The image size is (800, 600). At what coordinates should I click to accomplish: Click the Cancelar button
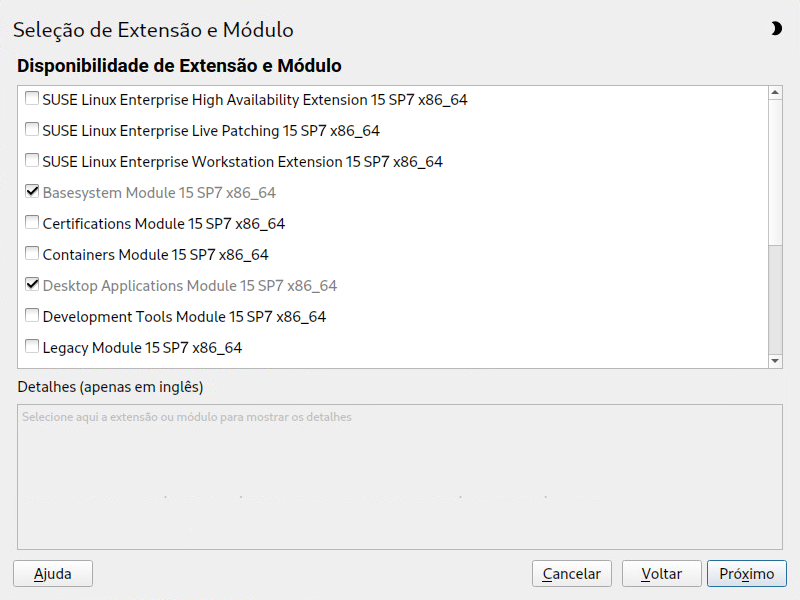point(571,574)
